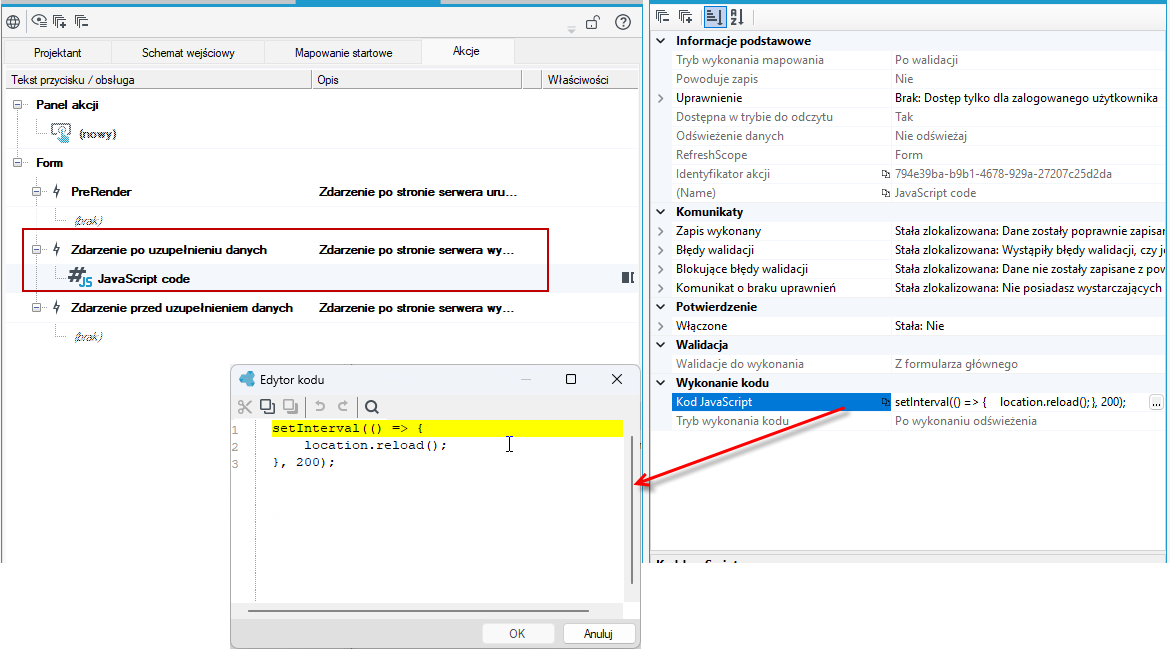Expand the Zapis wykonany property

[661, 231]
